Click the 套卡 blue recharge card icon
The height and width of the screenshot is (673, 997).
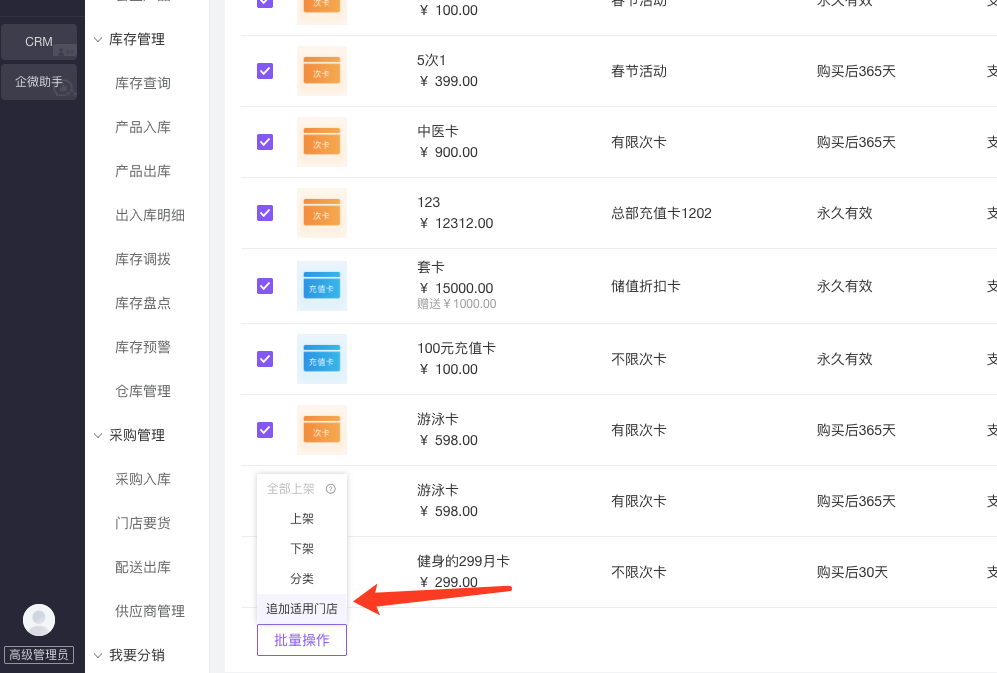(x=321, y=286)
